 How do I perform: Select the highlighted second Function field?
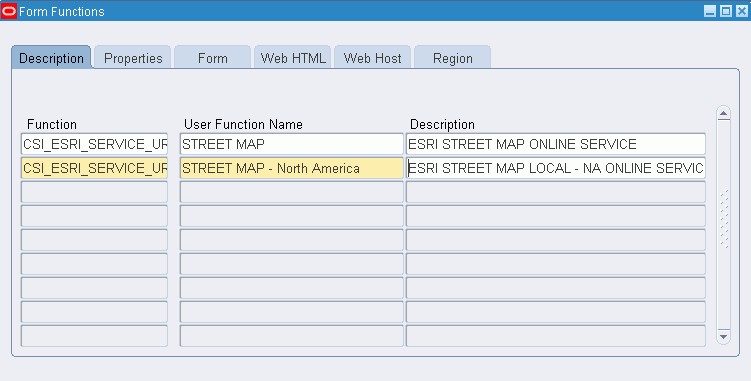pyautogui.click(x=94, y=168)
